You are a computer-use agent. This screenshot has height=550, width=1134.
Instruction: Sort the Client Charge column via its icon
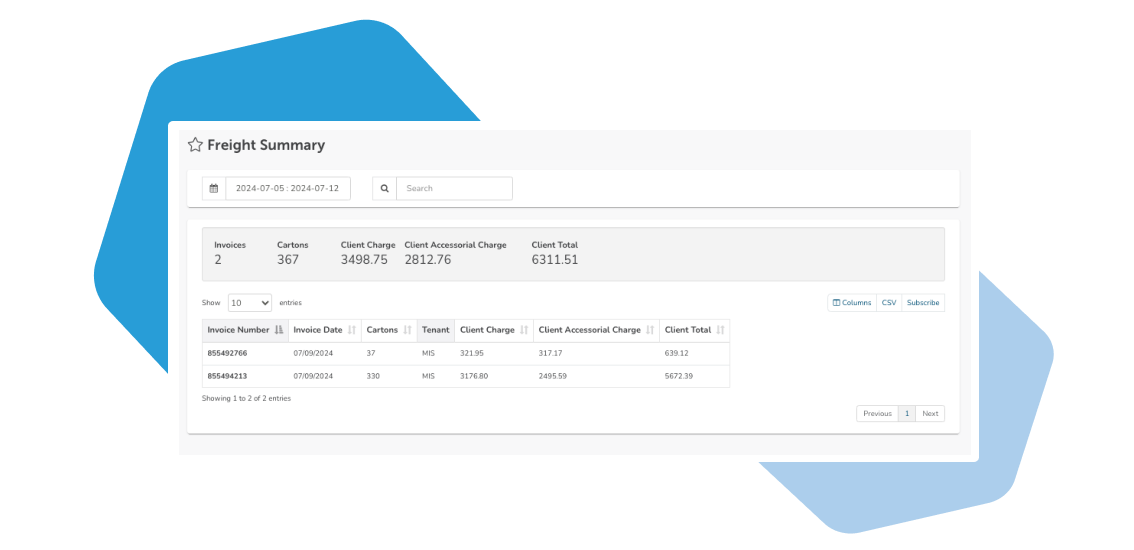coord(524,330)
